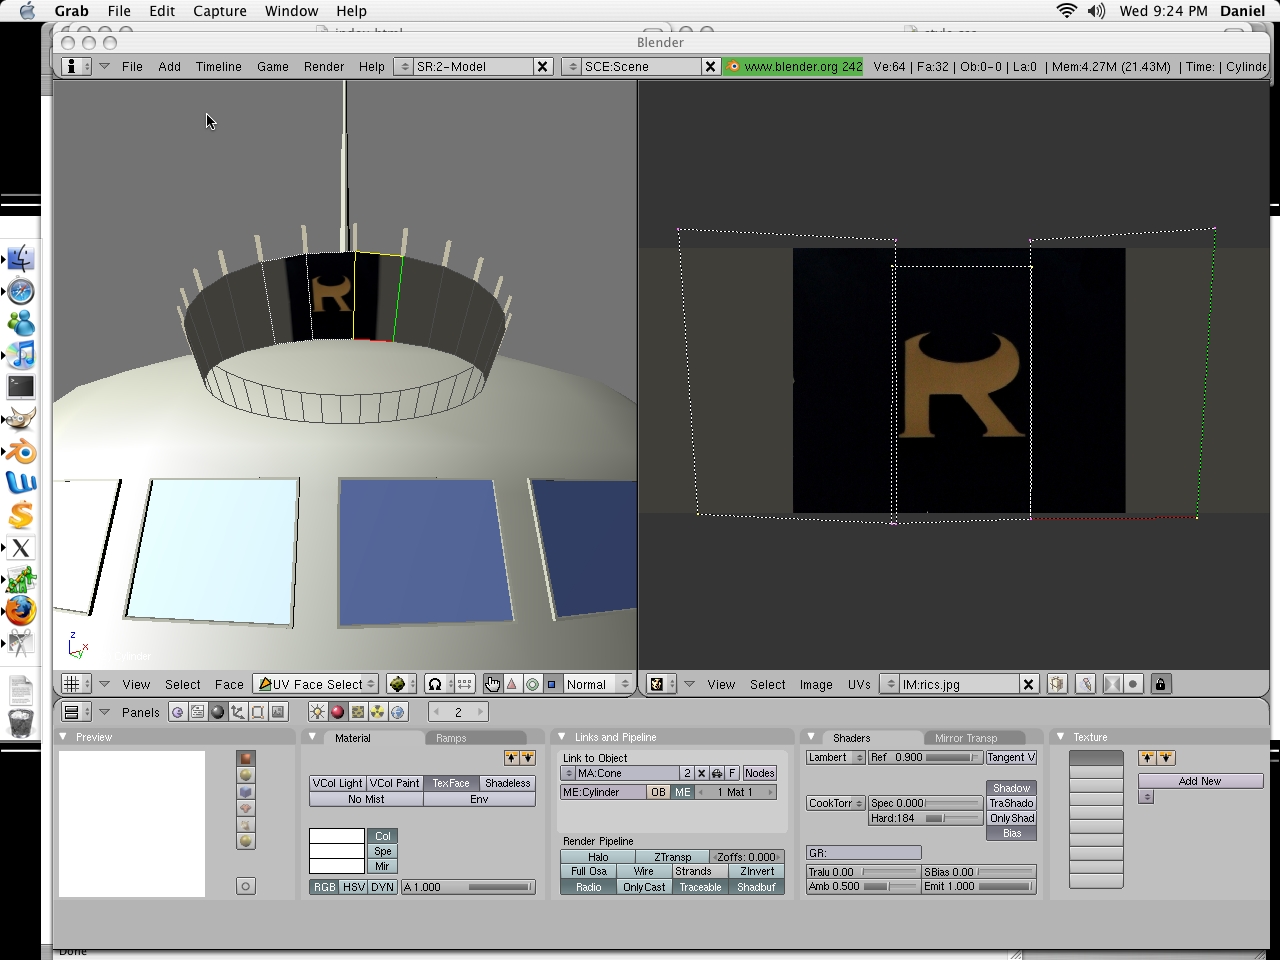Open the CookTorr specular shader dropdown
Viewport: 1280px width, 960px height.
tap(835, 803)
